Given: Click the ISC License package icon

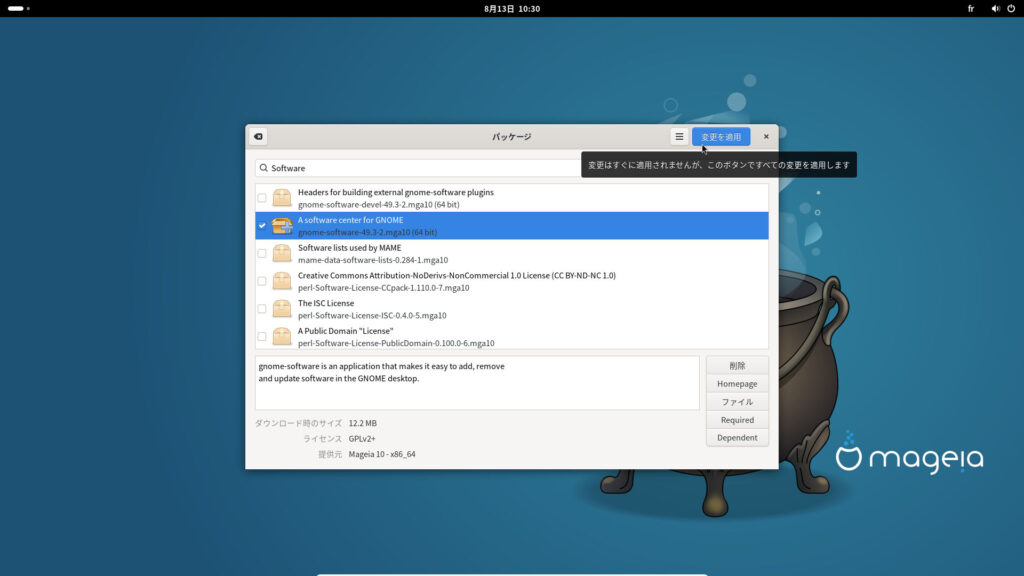Looking at the screenshot, I should (x=281, y=309).
